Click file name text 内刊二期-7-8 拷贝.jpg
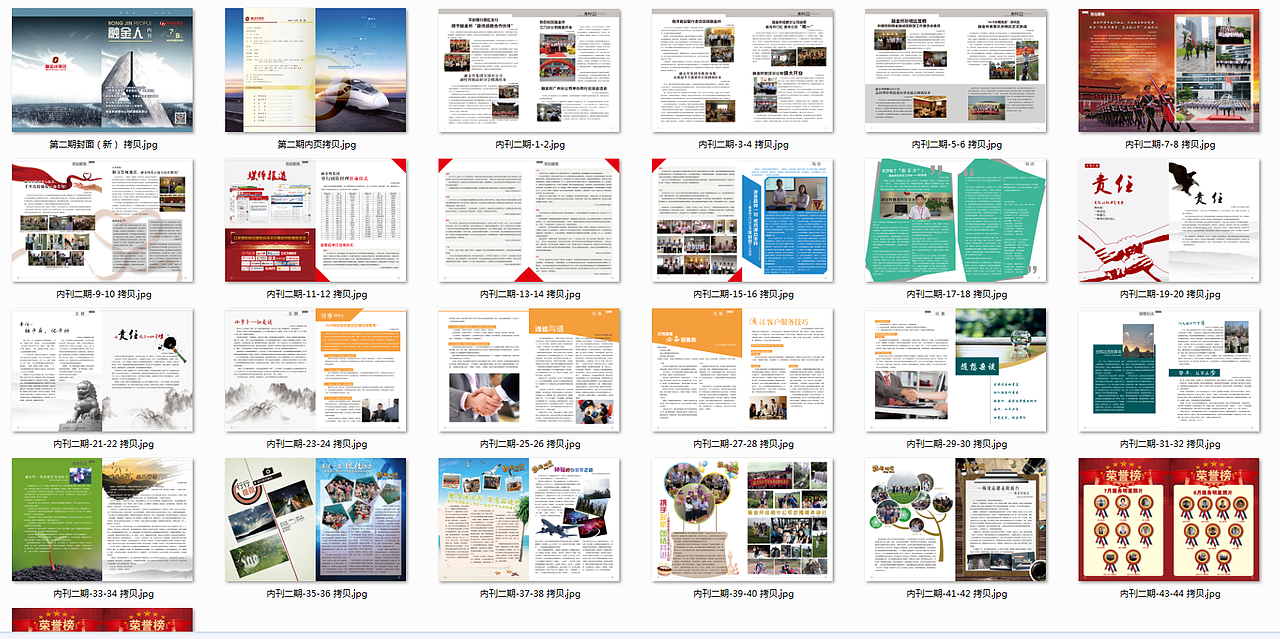The image size is (1280, 639). (x=1169, y=145)
